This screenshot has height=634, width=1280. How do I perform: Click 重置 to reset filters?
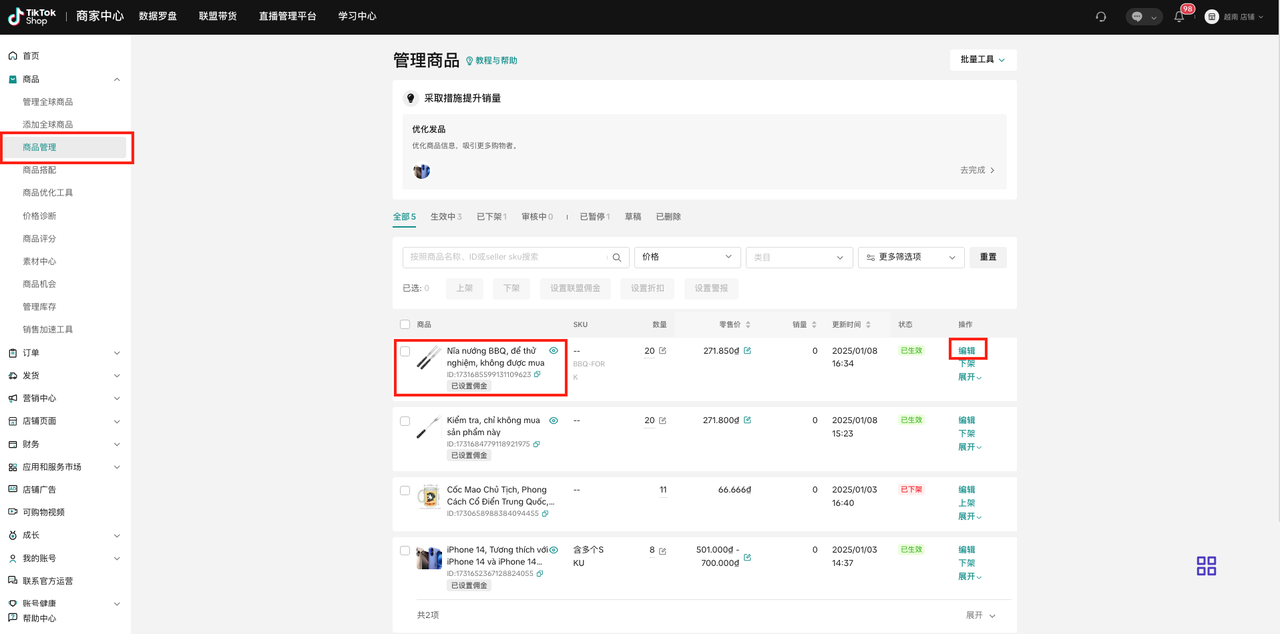[x=988, y=257]
